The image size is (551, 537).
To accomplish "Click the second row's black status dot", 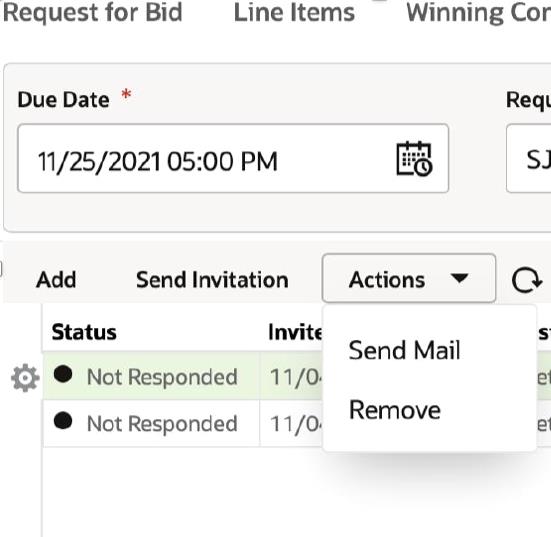I will [x=63, y=421].
